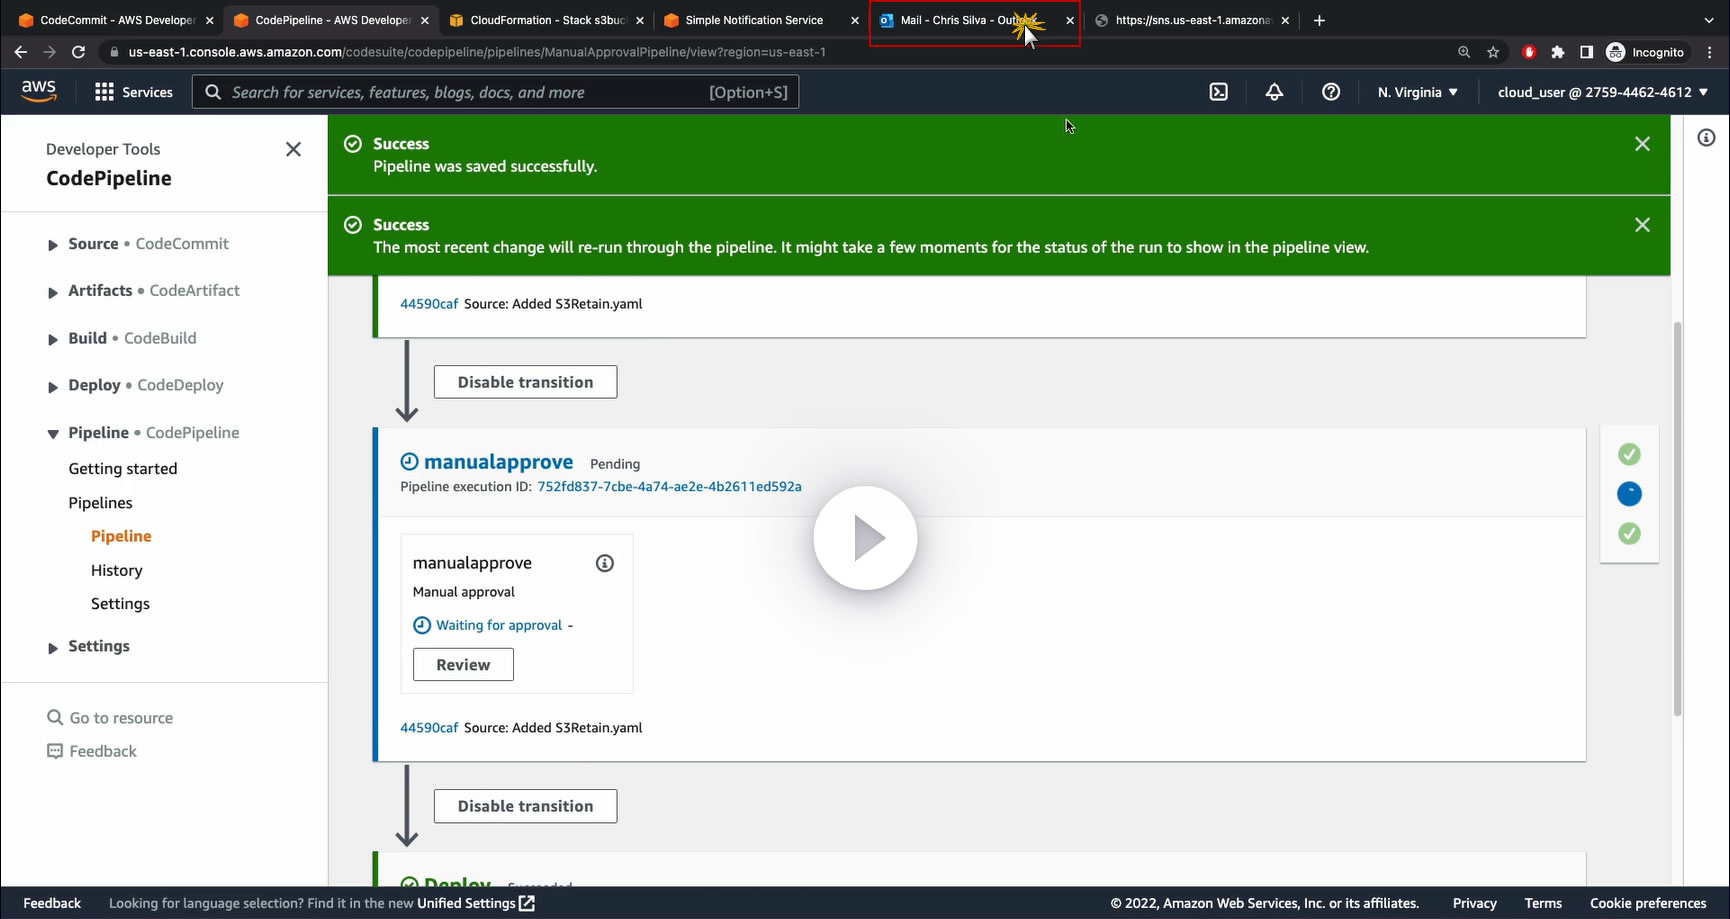Viewport: 1730px width, 919px height.
Task: Open the footer Privacy link
Action: click(x=1474, y=903)
